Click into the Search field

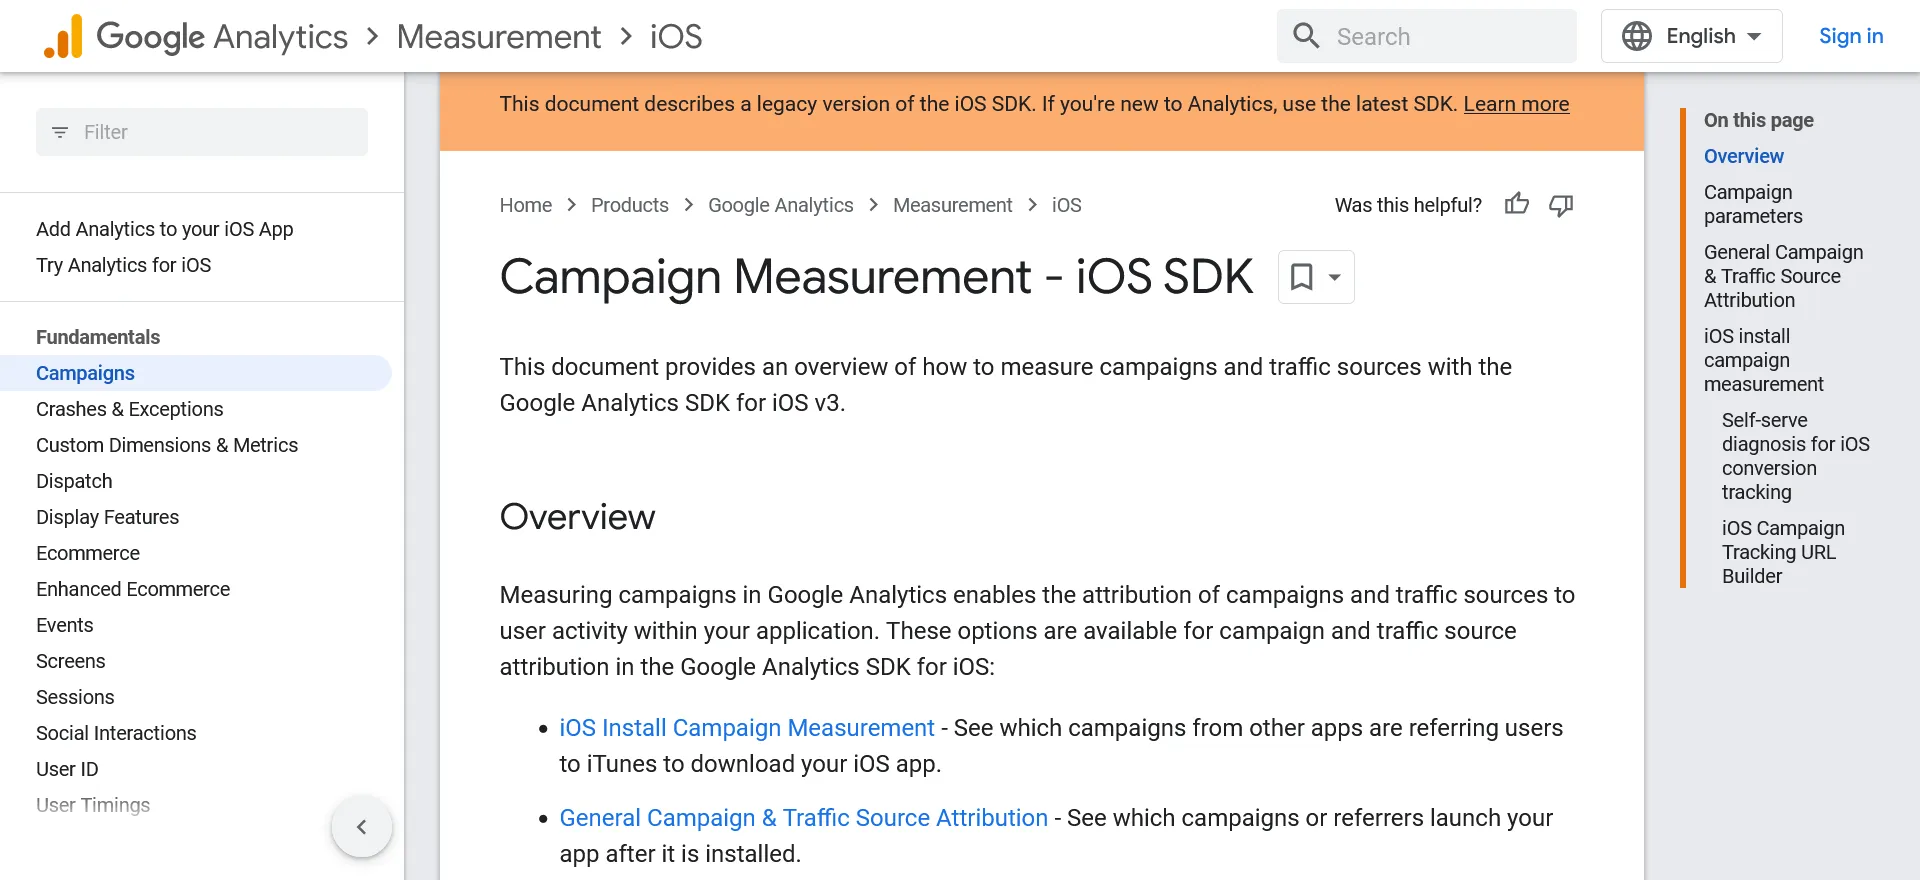(1427, 36)
